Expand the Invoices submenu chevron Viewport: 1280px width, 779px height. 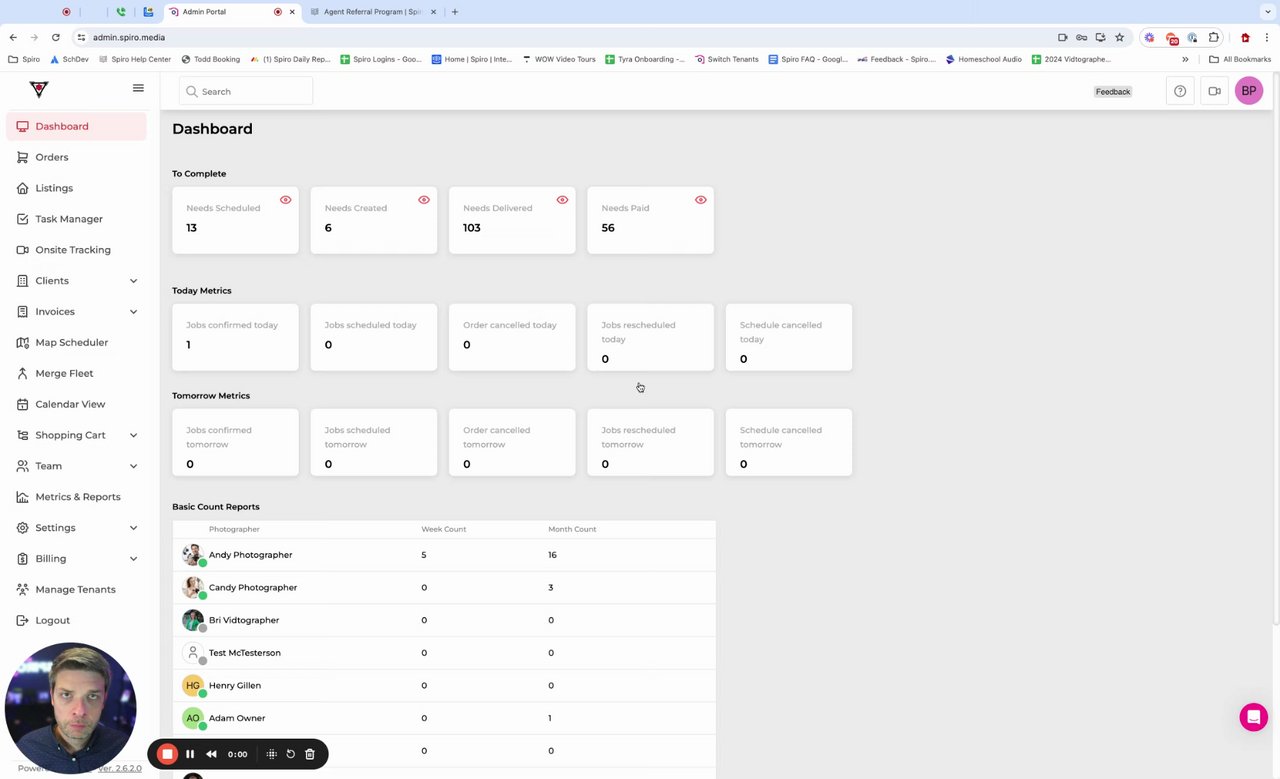click(133, 312)
